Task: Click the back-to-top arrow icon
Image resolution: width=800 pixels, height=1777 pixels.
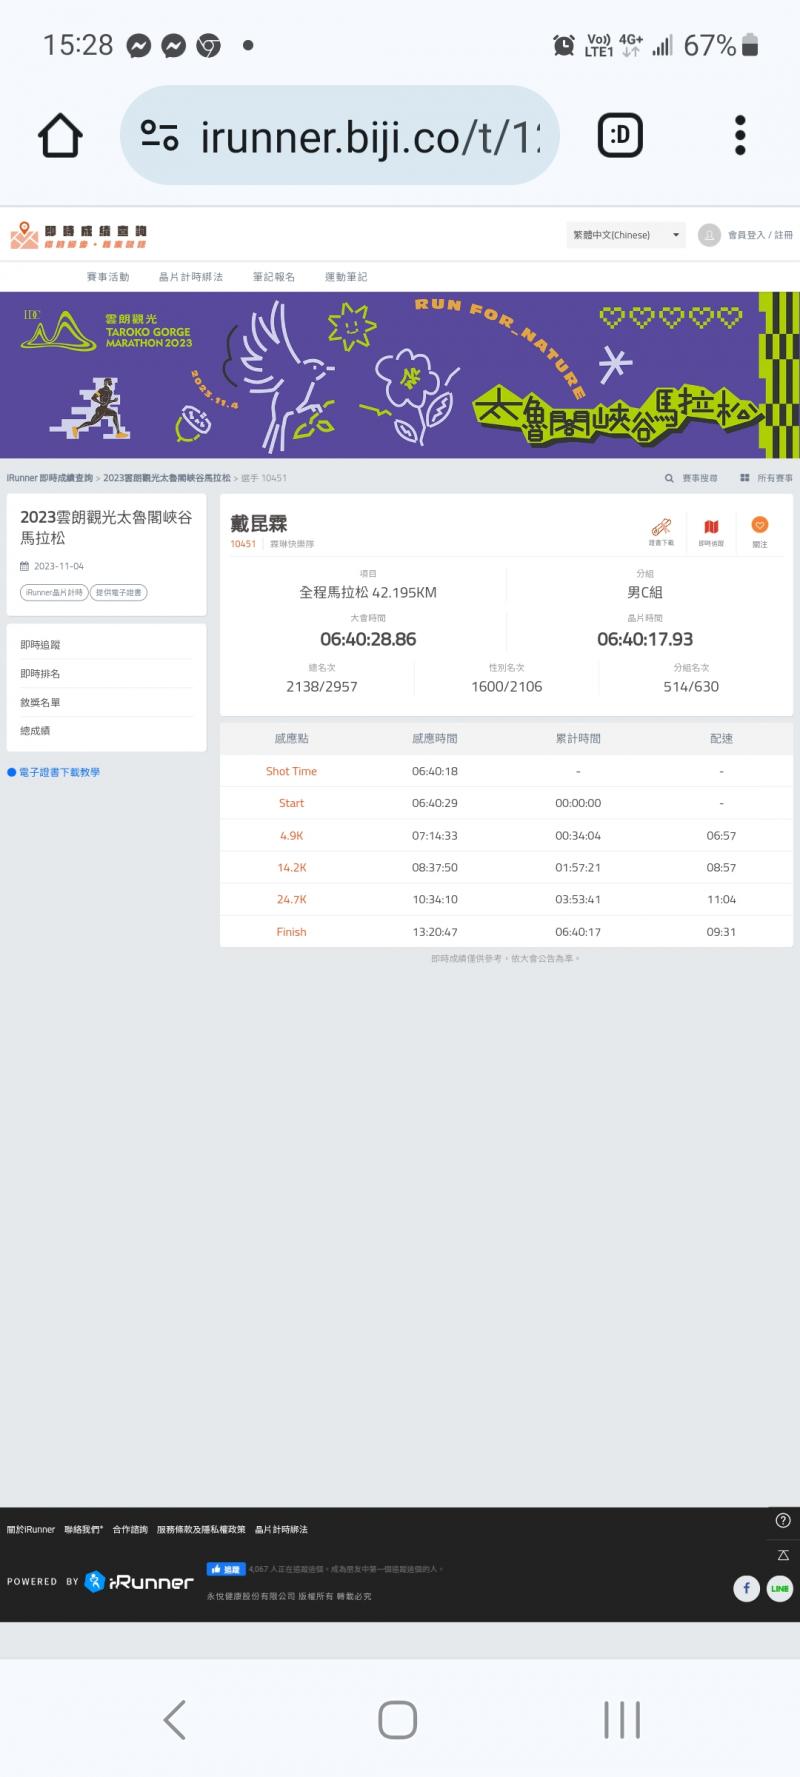Action: coord(782,1555)
